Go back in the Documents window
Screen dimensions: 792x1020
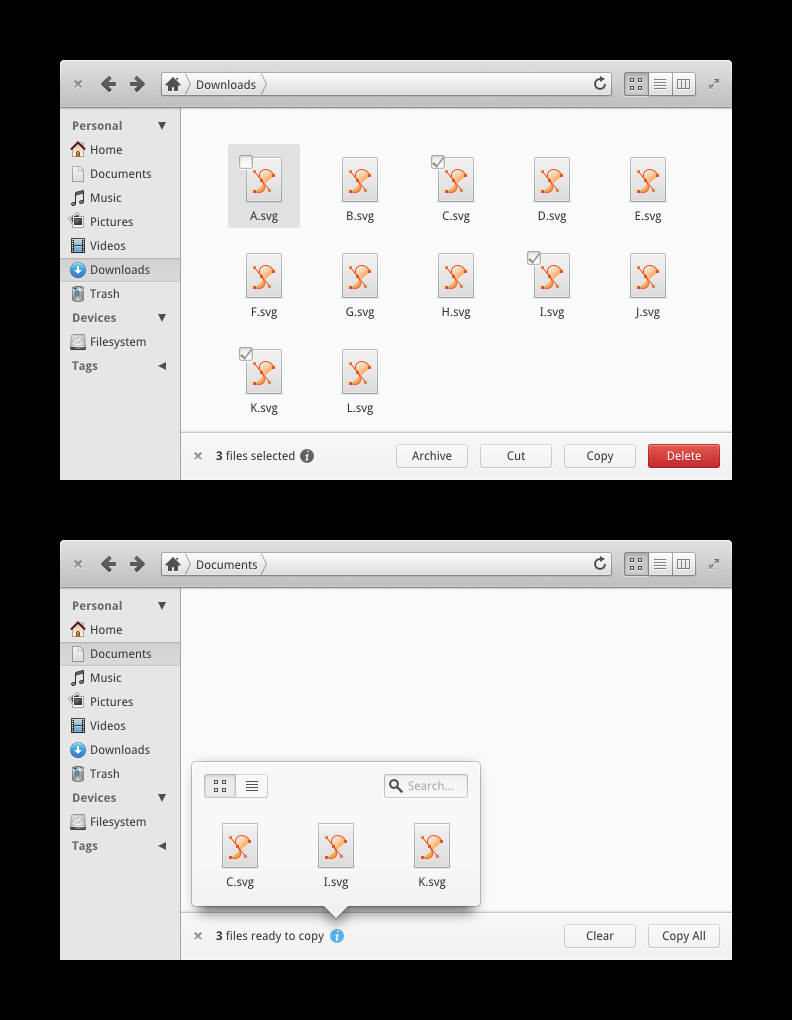pyautogui.click(x=109, y=564)
